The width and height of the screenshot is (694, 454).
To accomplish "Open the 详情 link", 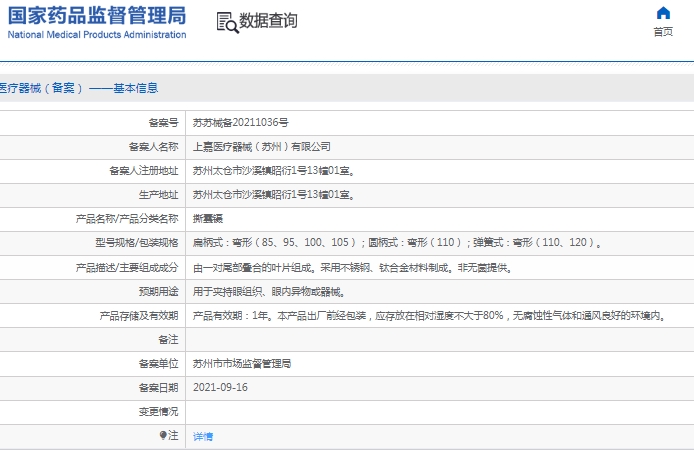I will (x=203, y=436).
